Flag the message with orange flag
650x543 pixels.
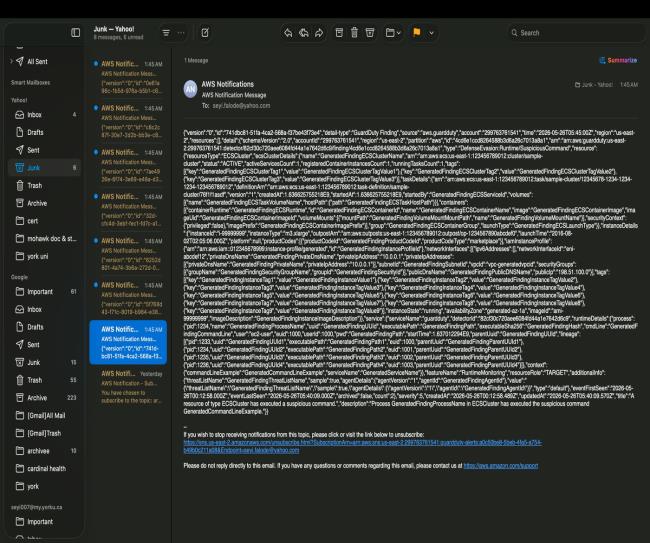[417, 32]
